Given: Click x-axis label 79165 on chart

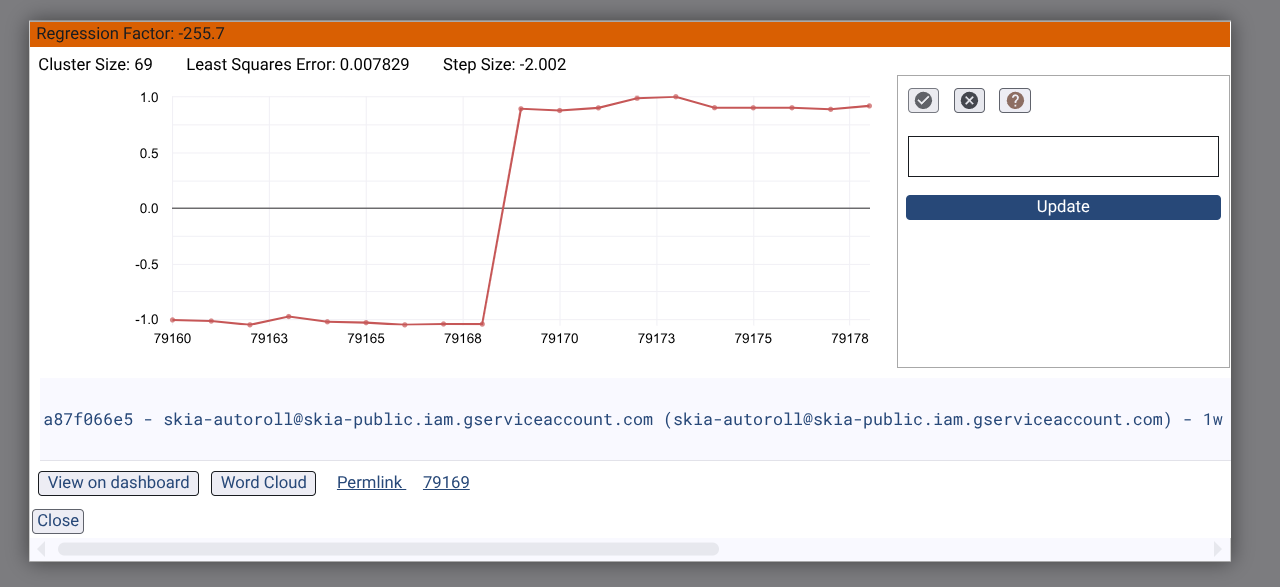Looking at the screenshot, I should click(x=366, y=339).
